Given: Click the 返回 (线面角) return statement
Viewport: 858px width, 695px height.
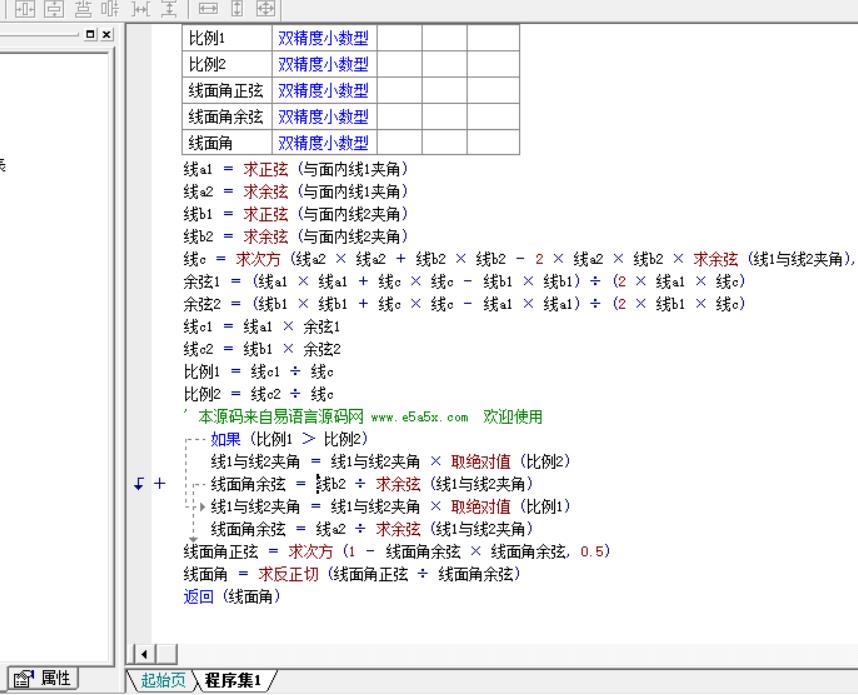Looking at the screenshot, I should pyautogui.click(x=232, y=597).
